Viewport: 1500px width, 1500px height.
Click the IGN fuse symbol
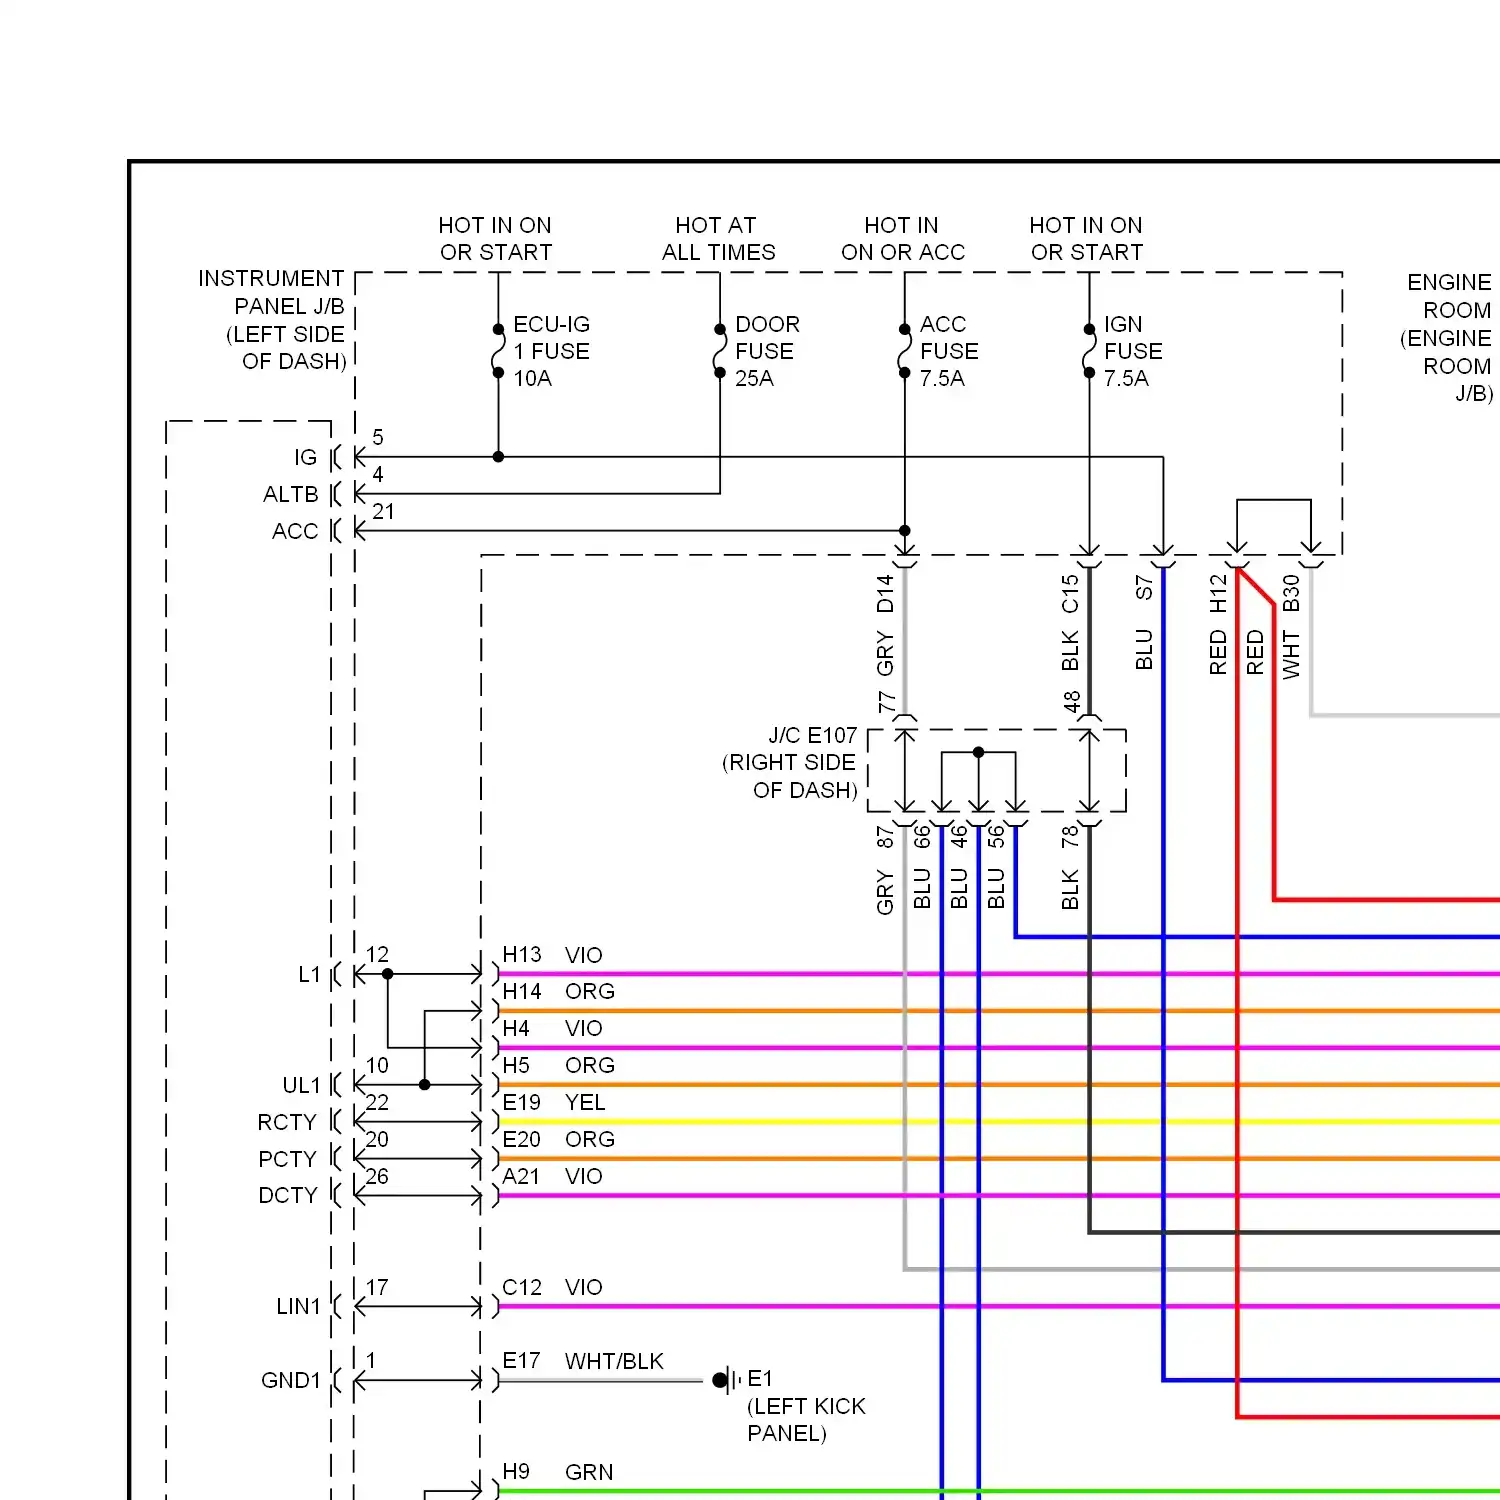click(x=1089, y=351)
